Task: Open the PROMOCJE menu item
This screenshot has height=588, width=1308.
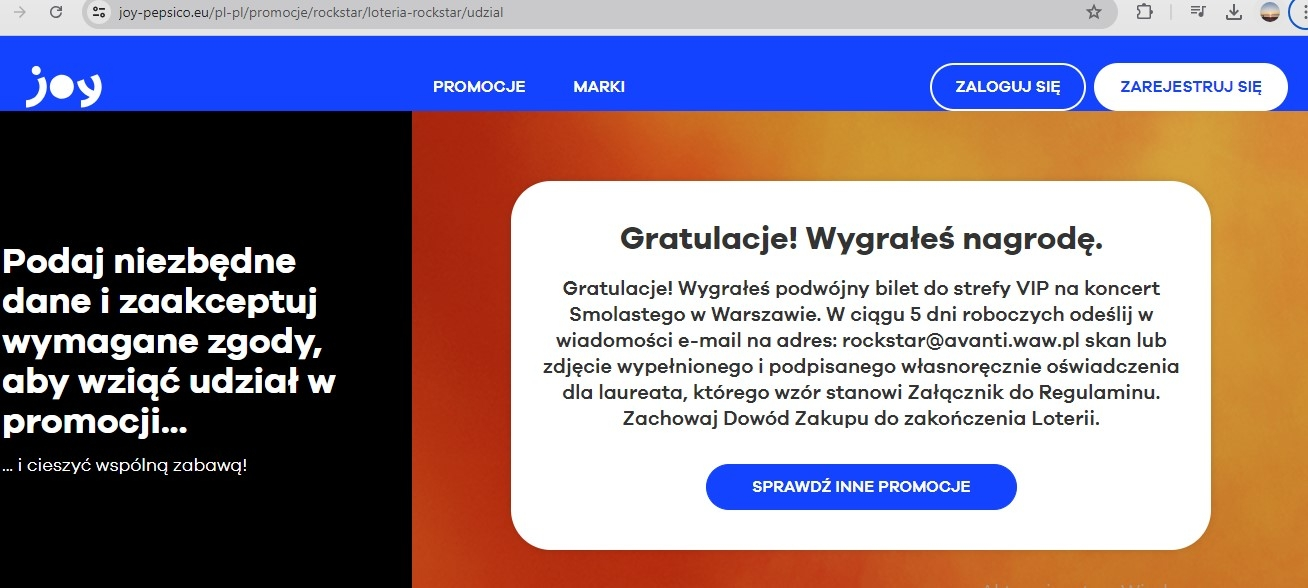Action: (x=479, y=87)
